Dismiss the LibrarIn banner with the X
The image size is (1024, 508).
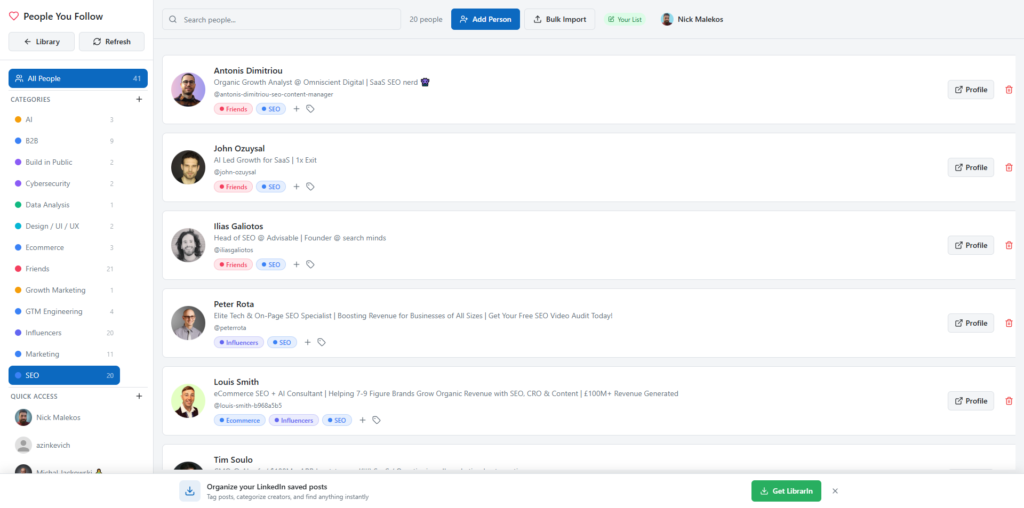[x=835, y=491]
